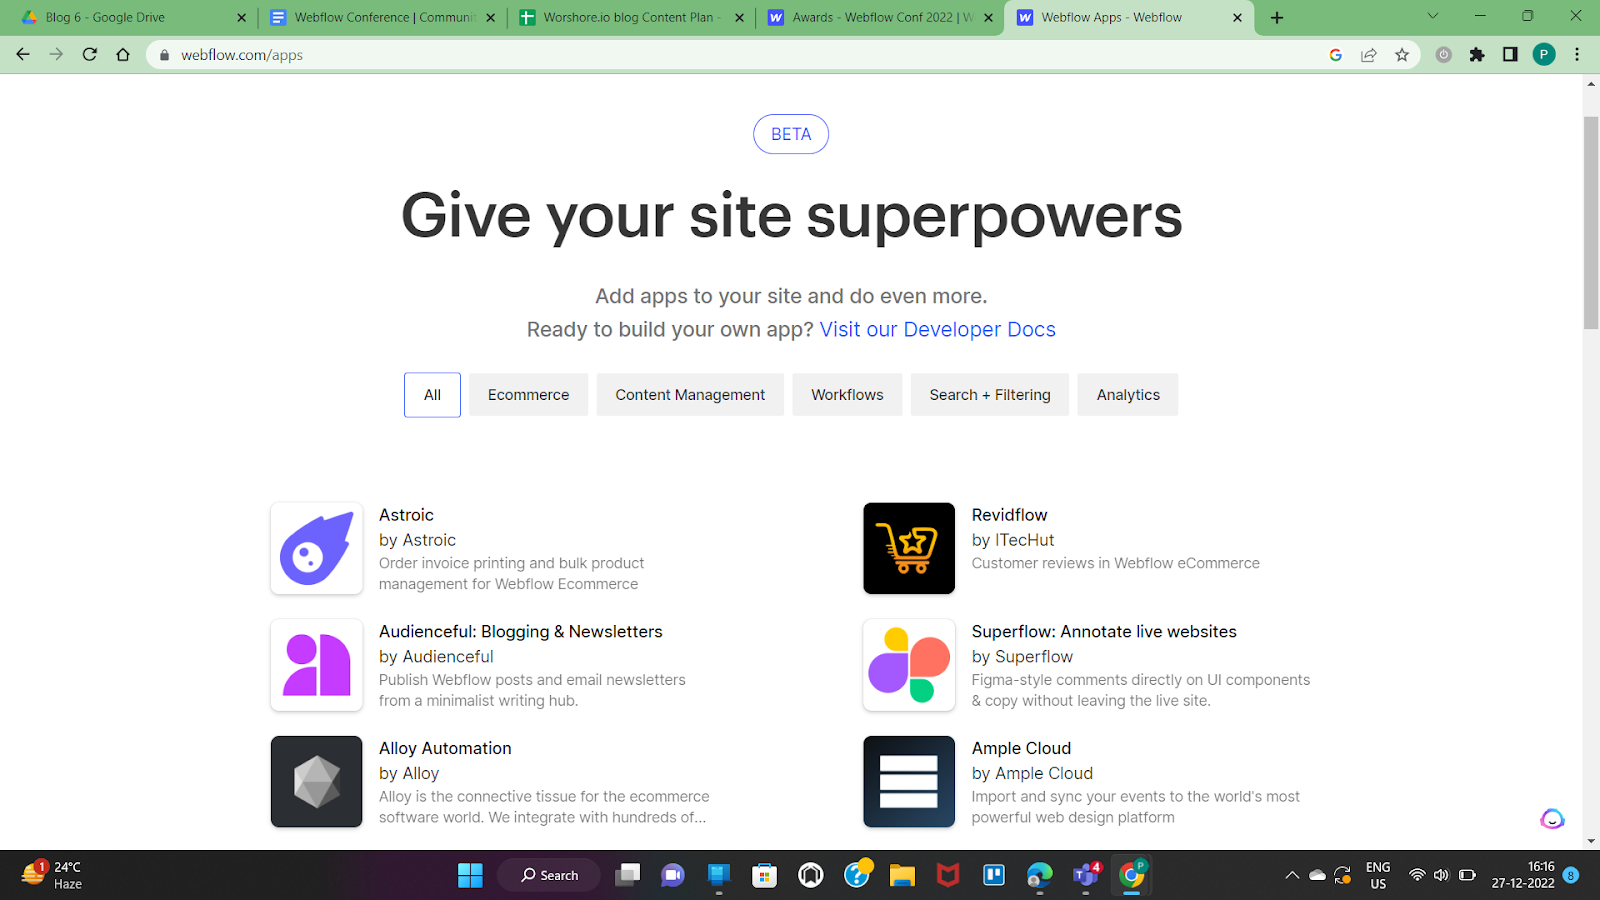Viewport: 1600px width, 900px height.
Task: Go to the browser home page
Action: click(x=123, y=55)
